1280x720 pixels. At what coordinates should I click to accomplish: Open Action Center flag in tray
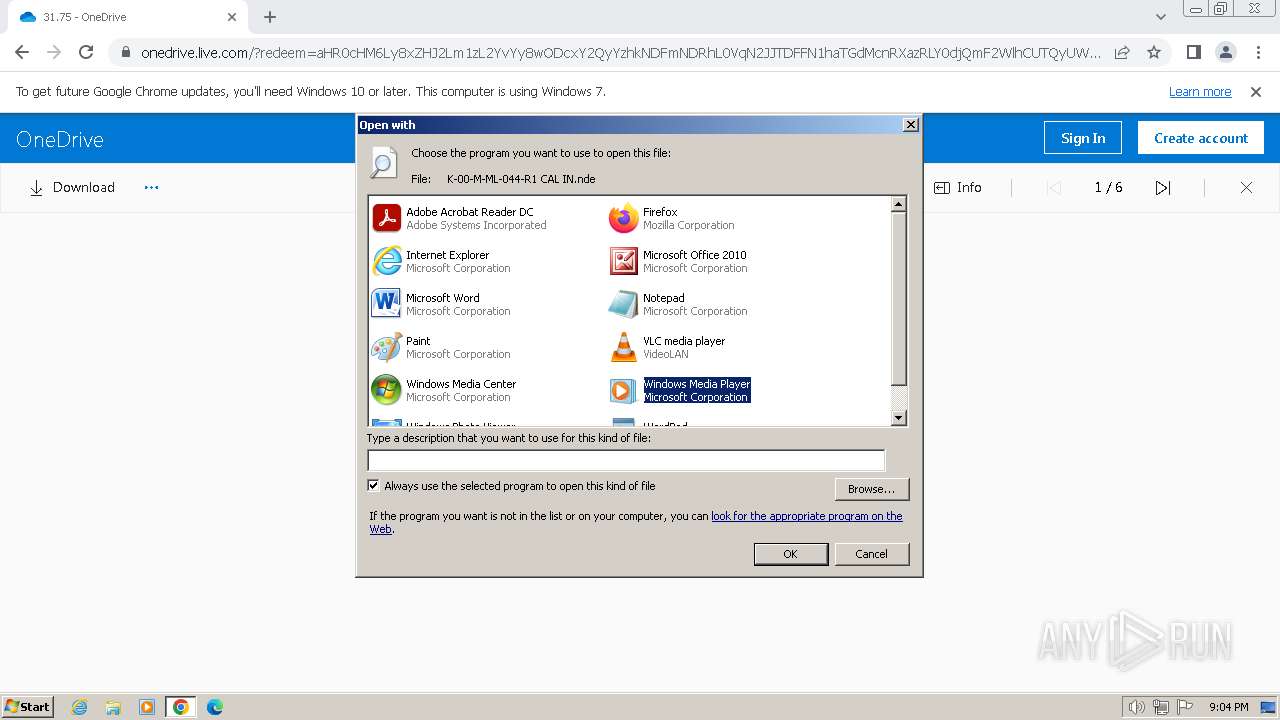click(x=1185, y=707)
